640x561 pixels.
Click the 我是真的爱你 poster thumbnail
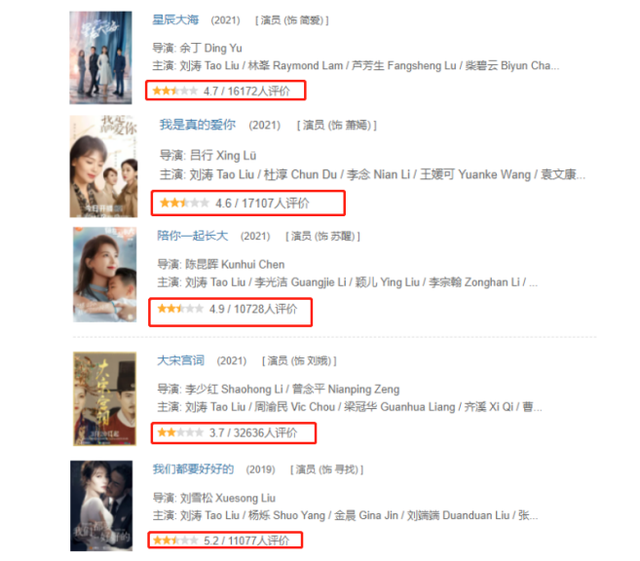point(104,166)
